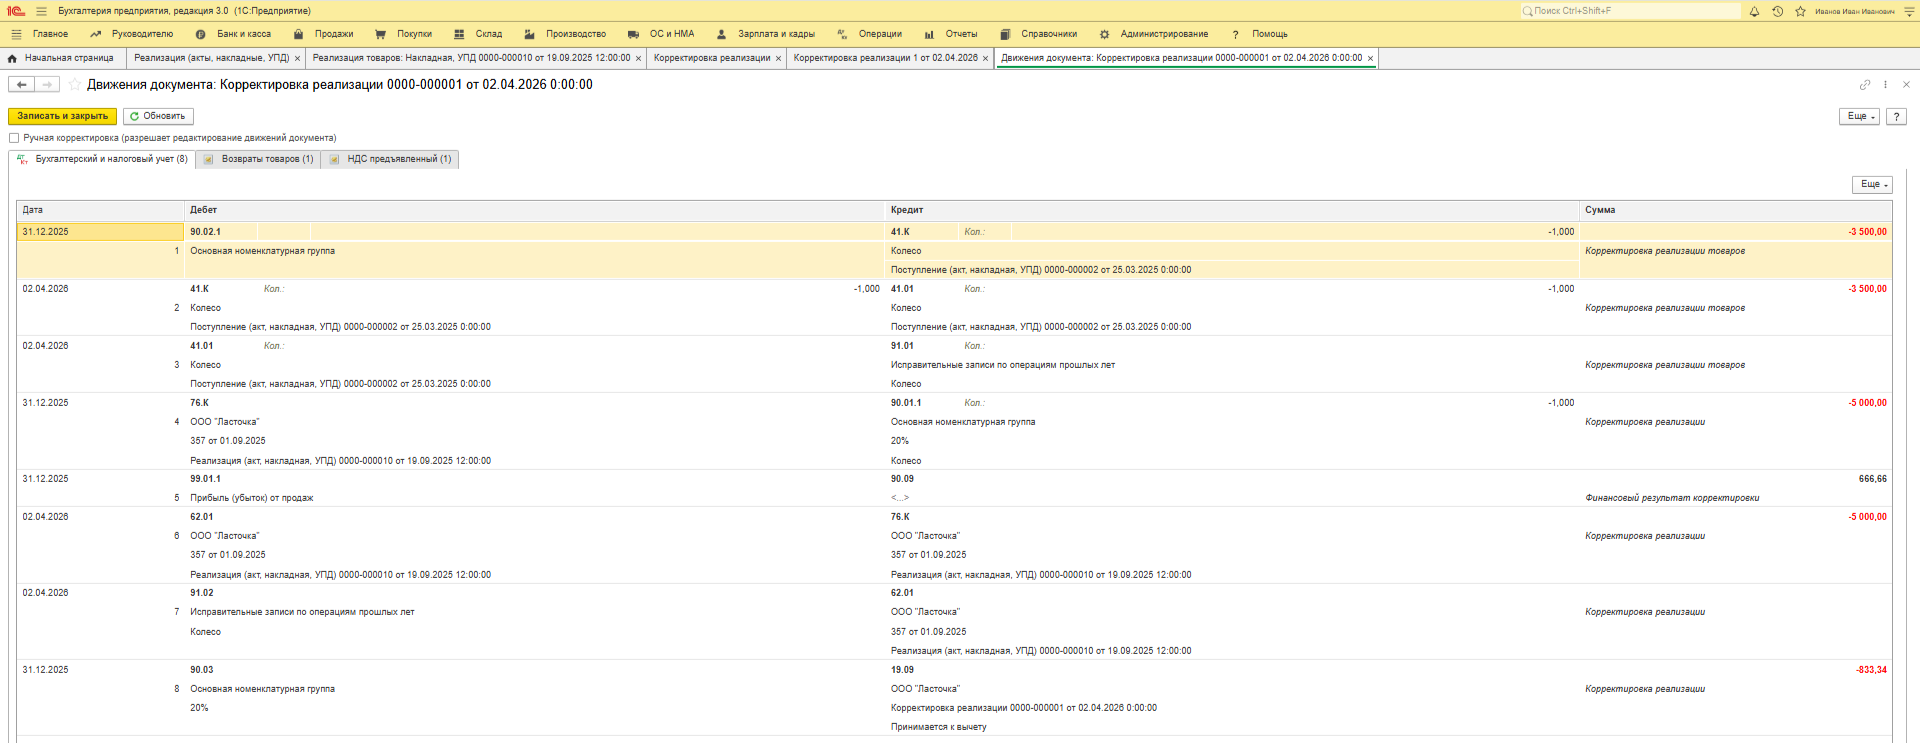Enable the Ручная корректировка checkbox
Screen dimensions: 1920x743
click(14, 138)
